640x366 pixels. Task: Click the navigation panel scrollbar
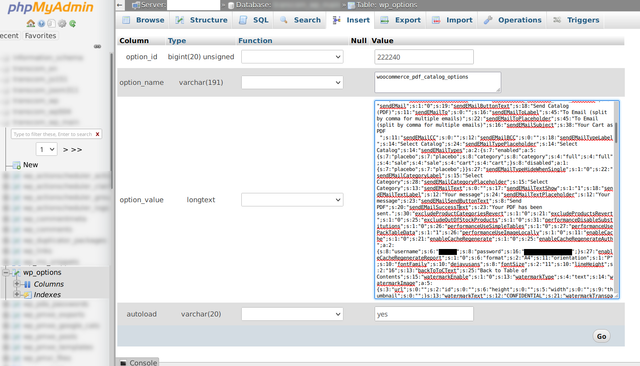point(111,121)
